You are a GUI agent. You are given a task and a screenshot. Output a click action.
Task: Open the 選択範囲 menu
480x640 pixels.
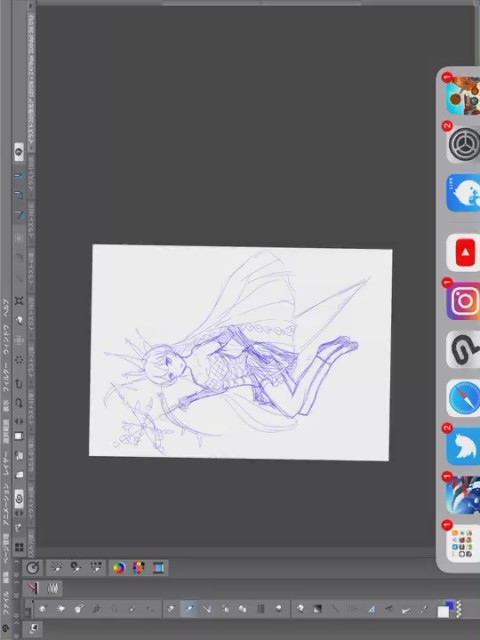6,430
